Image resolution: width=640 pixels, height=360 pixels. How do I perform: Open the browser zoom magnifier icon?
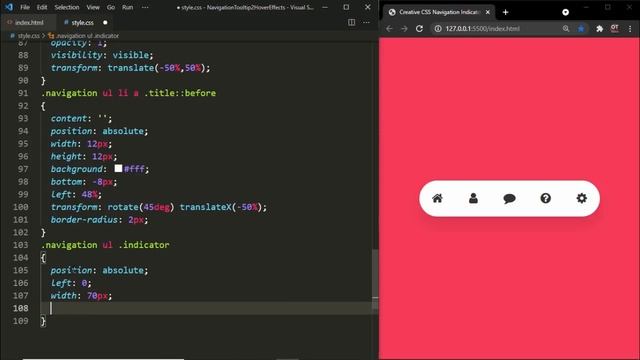tap(566, 29)
